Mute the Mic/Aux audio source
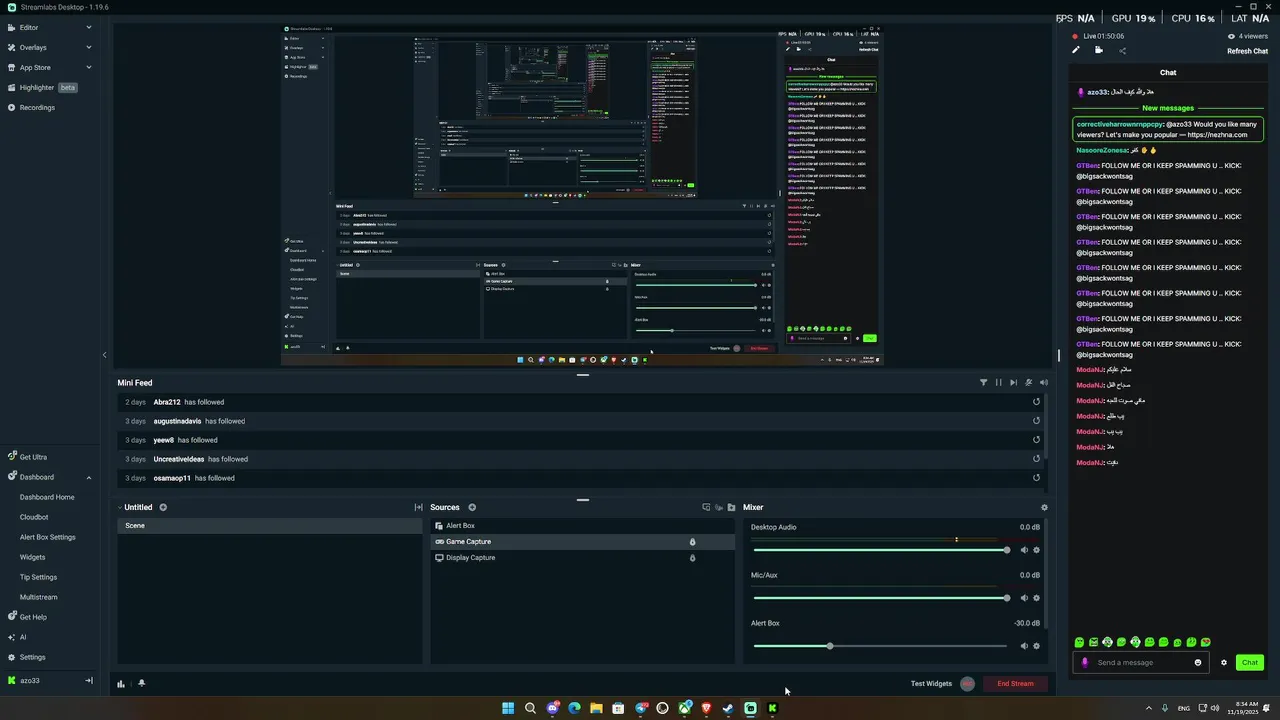Screen dimensions: 1280x720 1024,598
